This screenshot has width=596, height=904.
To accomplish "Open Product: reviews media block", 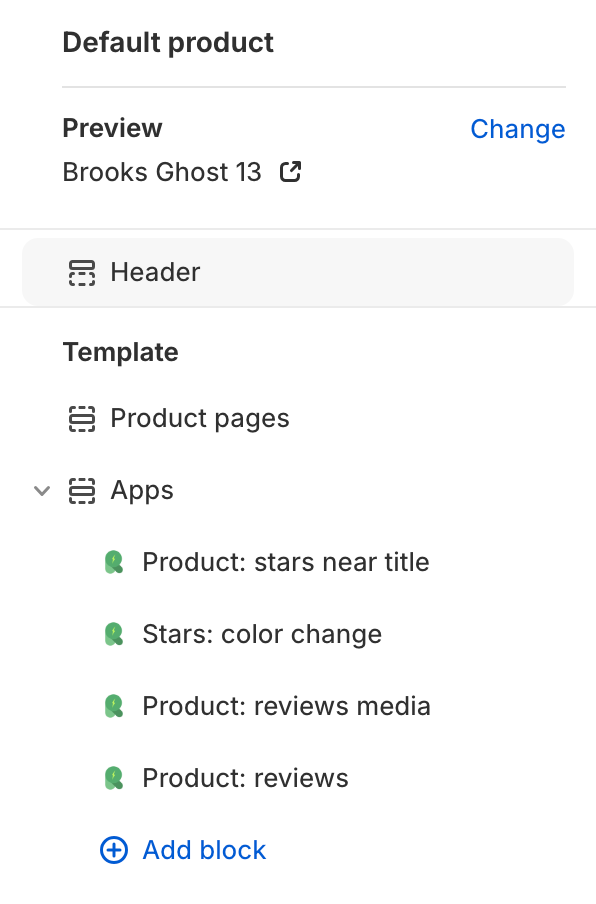I will [x=286, y=706].
